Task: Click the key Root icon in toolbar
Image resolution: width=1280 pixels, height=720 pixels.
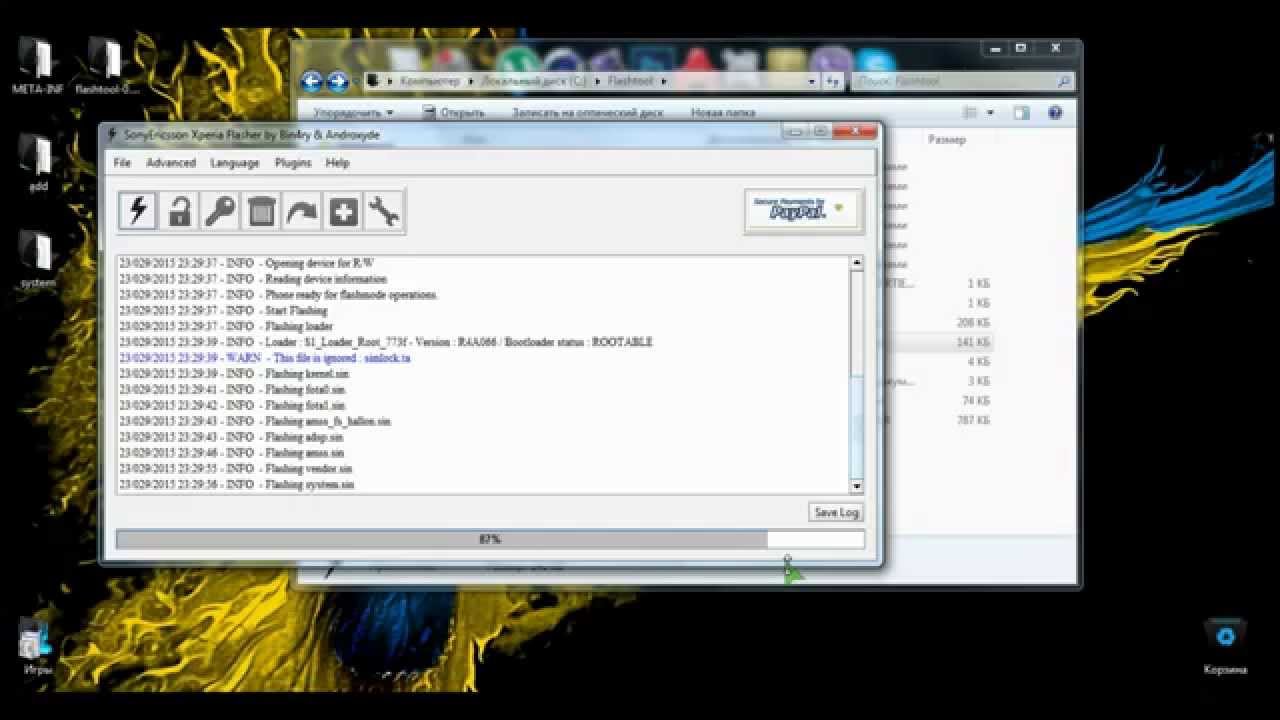Action: [x=220, y=211]
